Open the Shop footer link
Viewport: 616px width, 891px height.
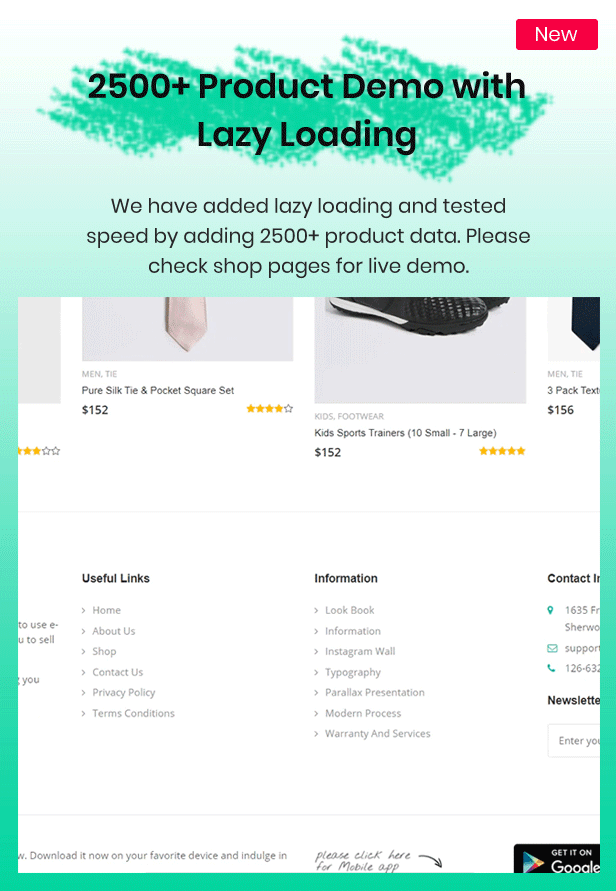point(104,651)
